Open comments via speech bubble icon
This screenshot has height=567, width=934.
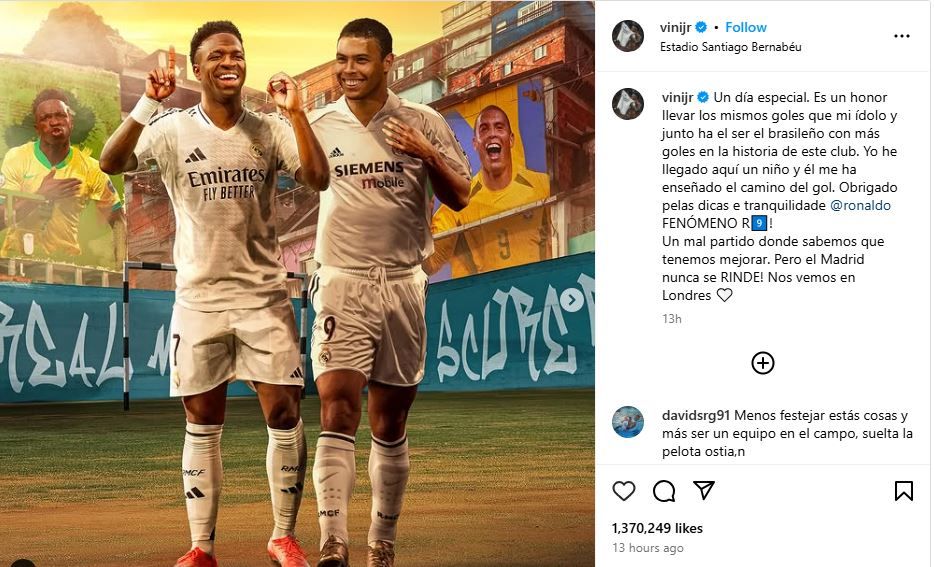pyautogui.click(x=664, y=491)
